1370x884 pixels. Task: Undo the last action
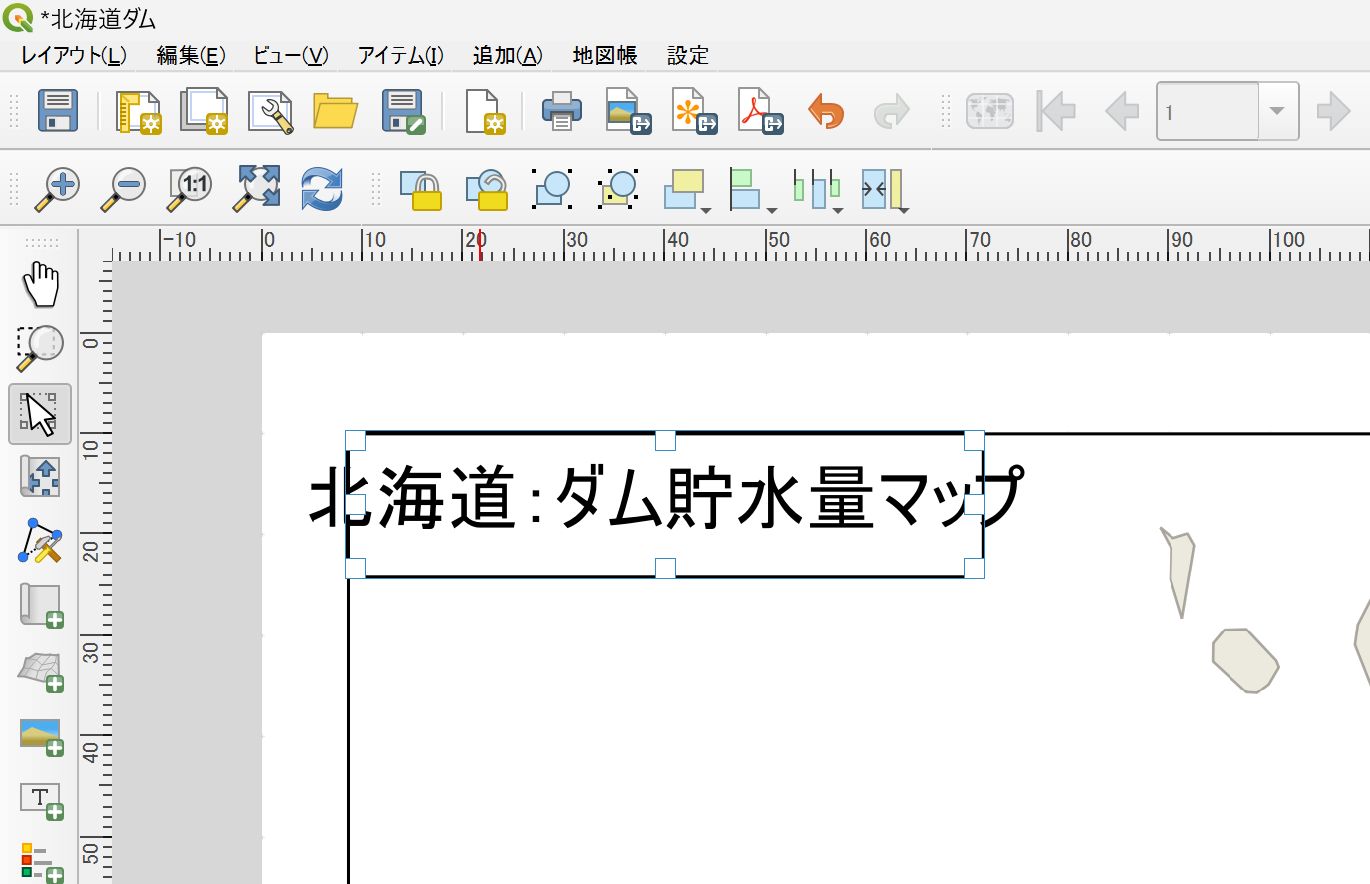826,111
